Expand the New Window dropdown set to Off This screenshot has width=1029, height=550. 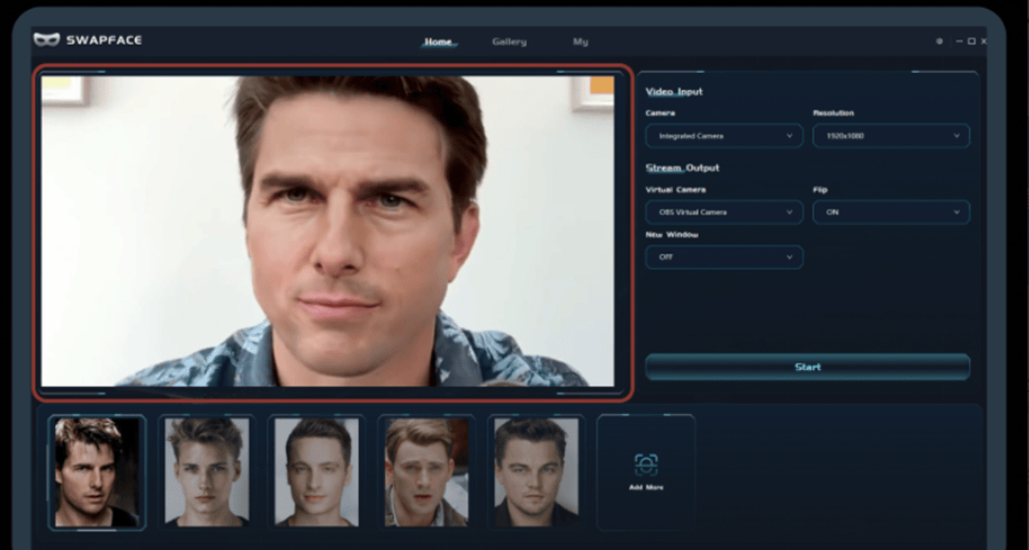click(724, 257)
